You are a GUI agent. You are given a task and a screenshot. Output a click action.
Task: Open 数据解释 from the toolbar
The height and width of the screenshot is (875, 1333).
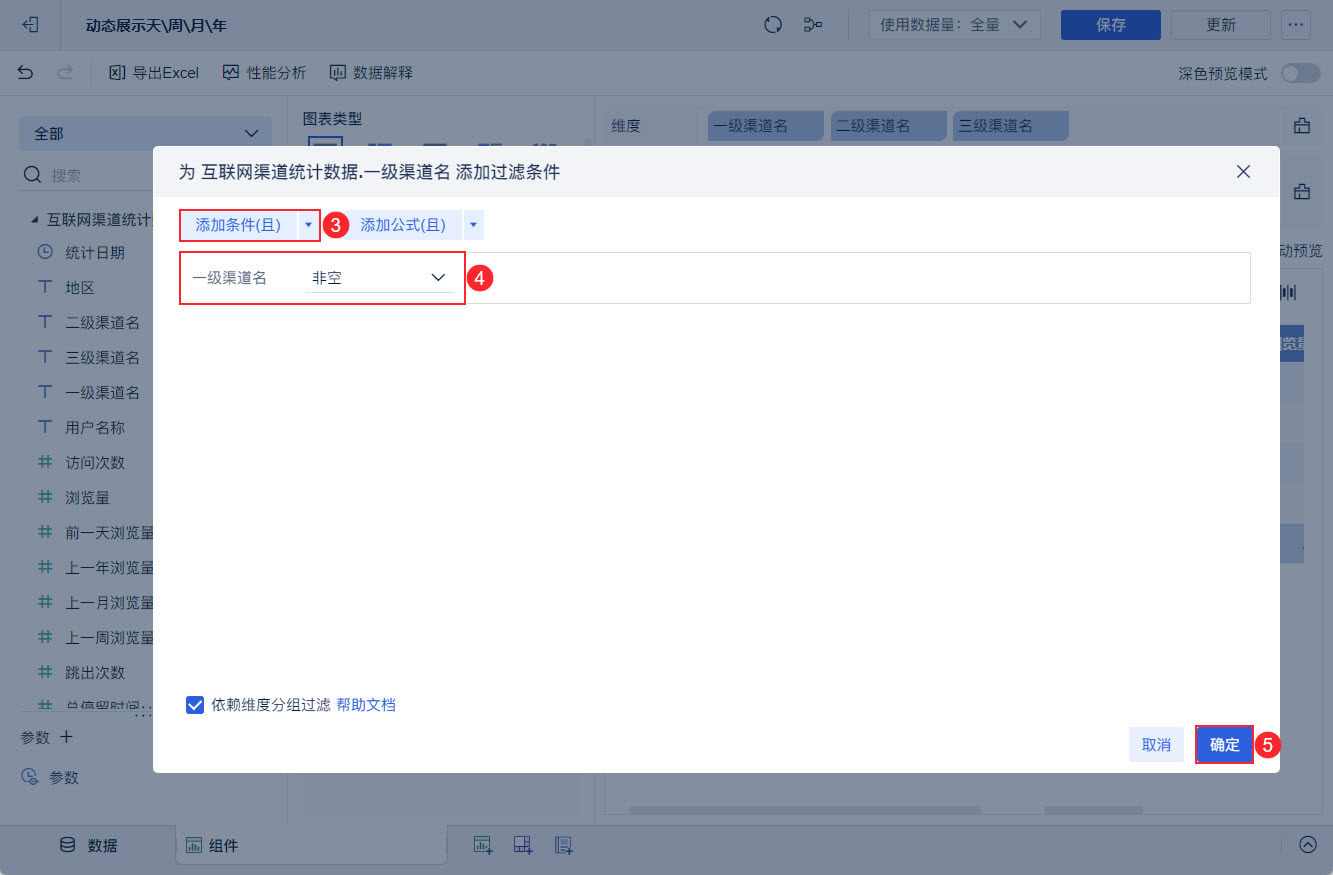[x=371, y=72]
